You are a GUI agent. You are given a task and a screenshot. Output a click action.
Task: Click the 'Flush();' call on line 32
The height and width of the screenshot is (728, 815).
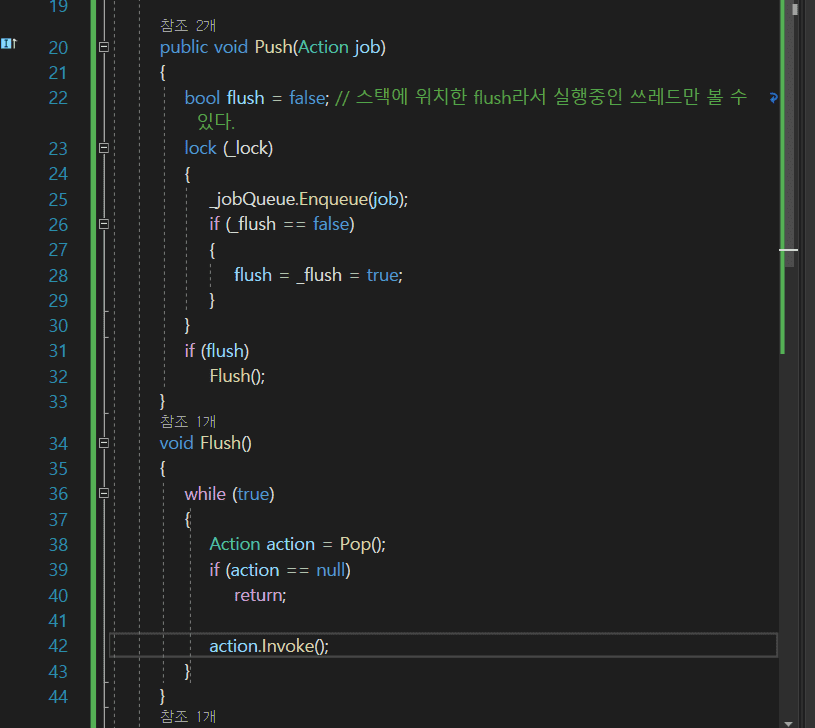pyautogui.click(x=237, y=376)
